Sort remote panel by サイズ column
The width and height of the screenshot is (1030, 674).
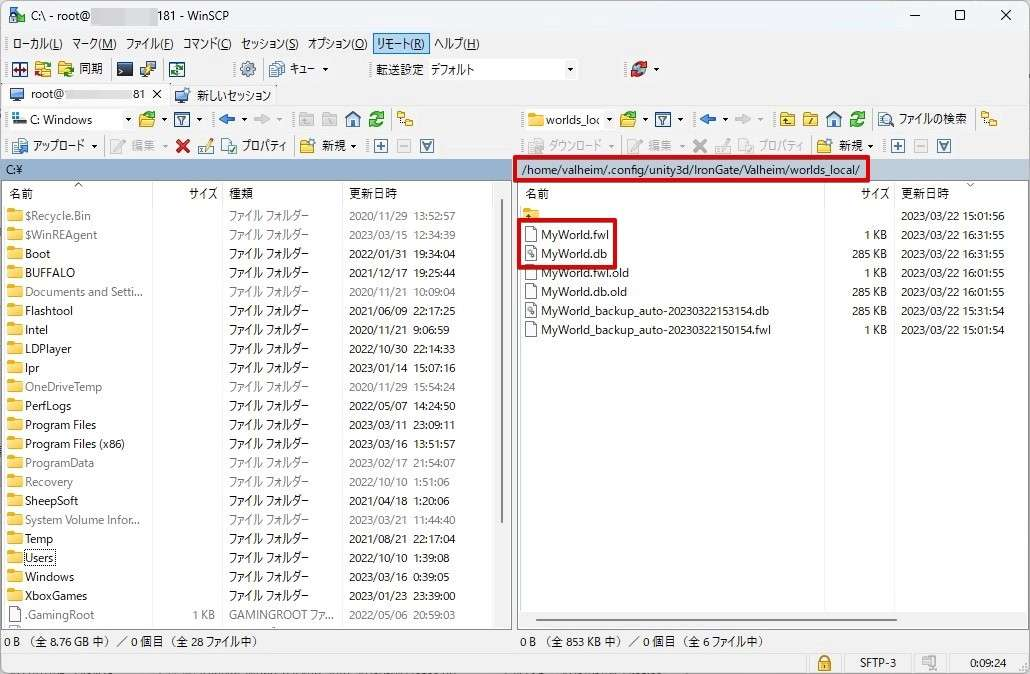(859, 193)
